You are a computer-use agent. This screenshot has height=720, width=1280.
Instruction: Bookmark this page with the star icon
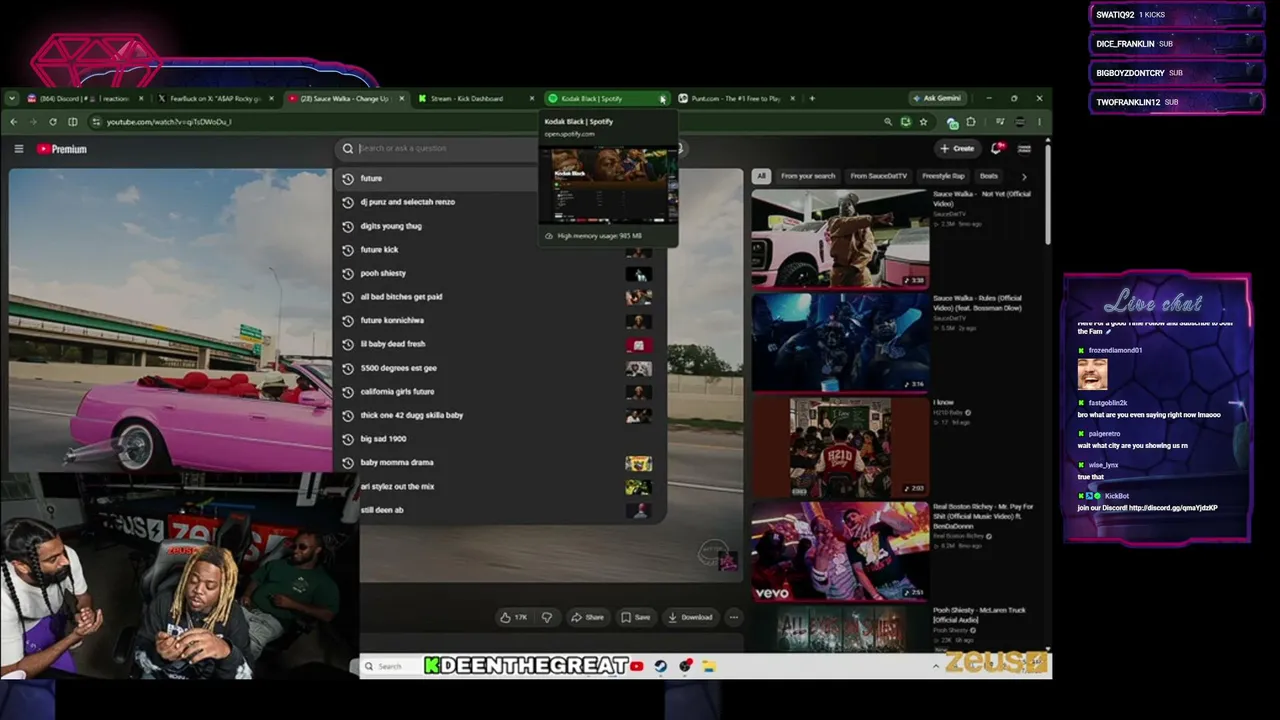(923, 122)
